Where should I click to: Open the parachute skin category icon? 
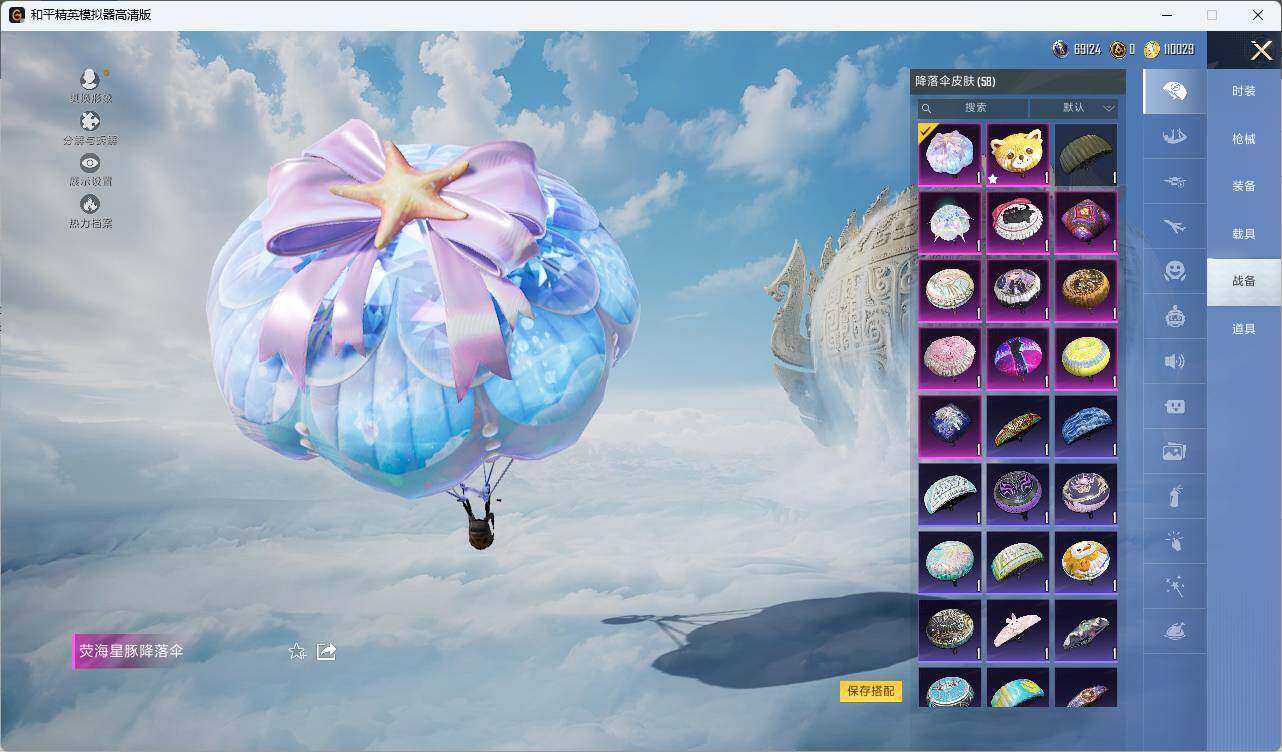[1175, 91]
